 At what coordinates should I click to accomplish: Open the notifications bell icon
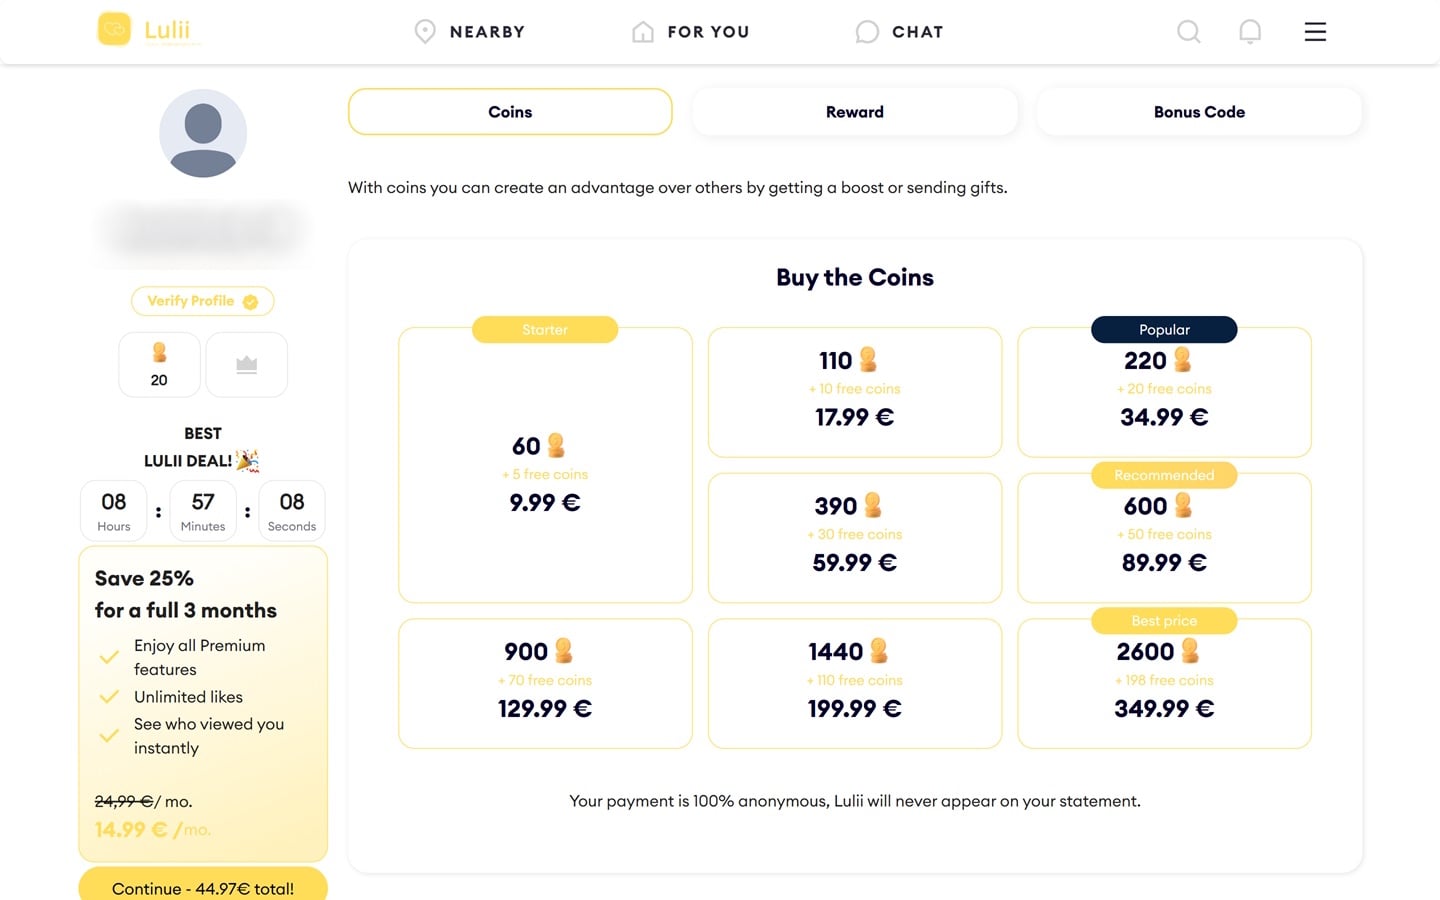point(1250,32)
